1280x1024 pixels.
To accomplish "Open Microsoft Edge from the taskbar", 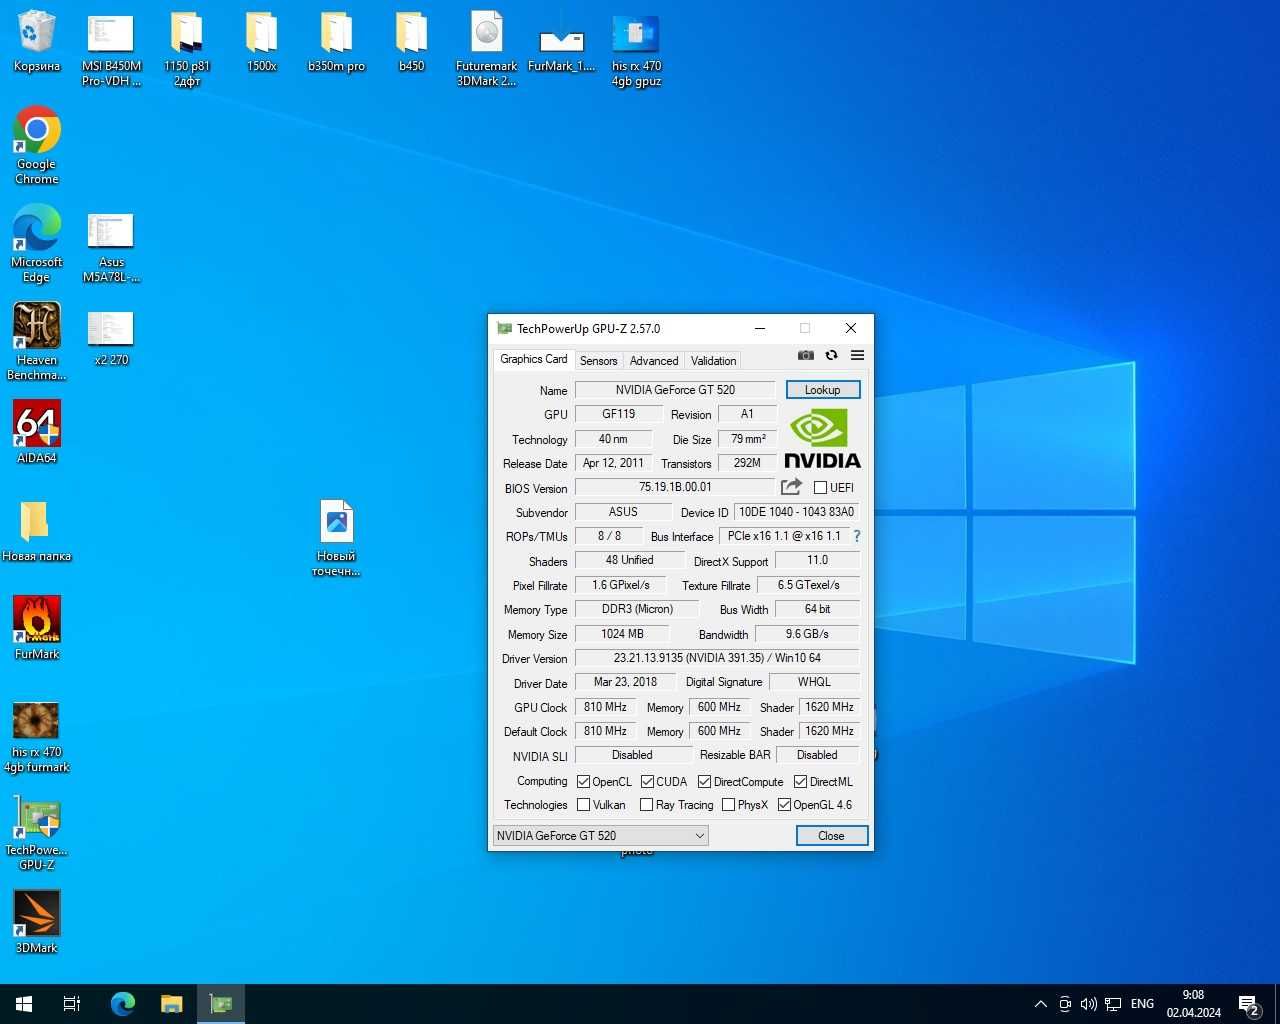I will (123, 1004).
